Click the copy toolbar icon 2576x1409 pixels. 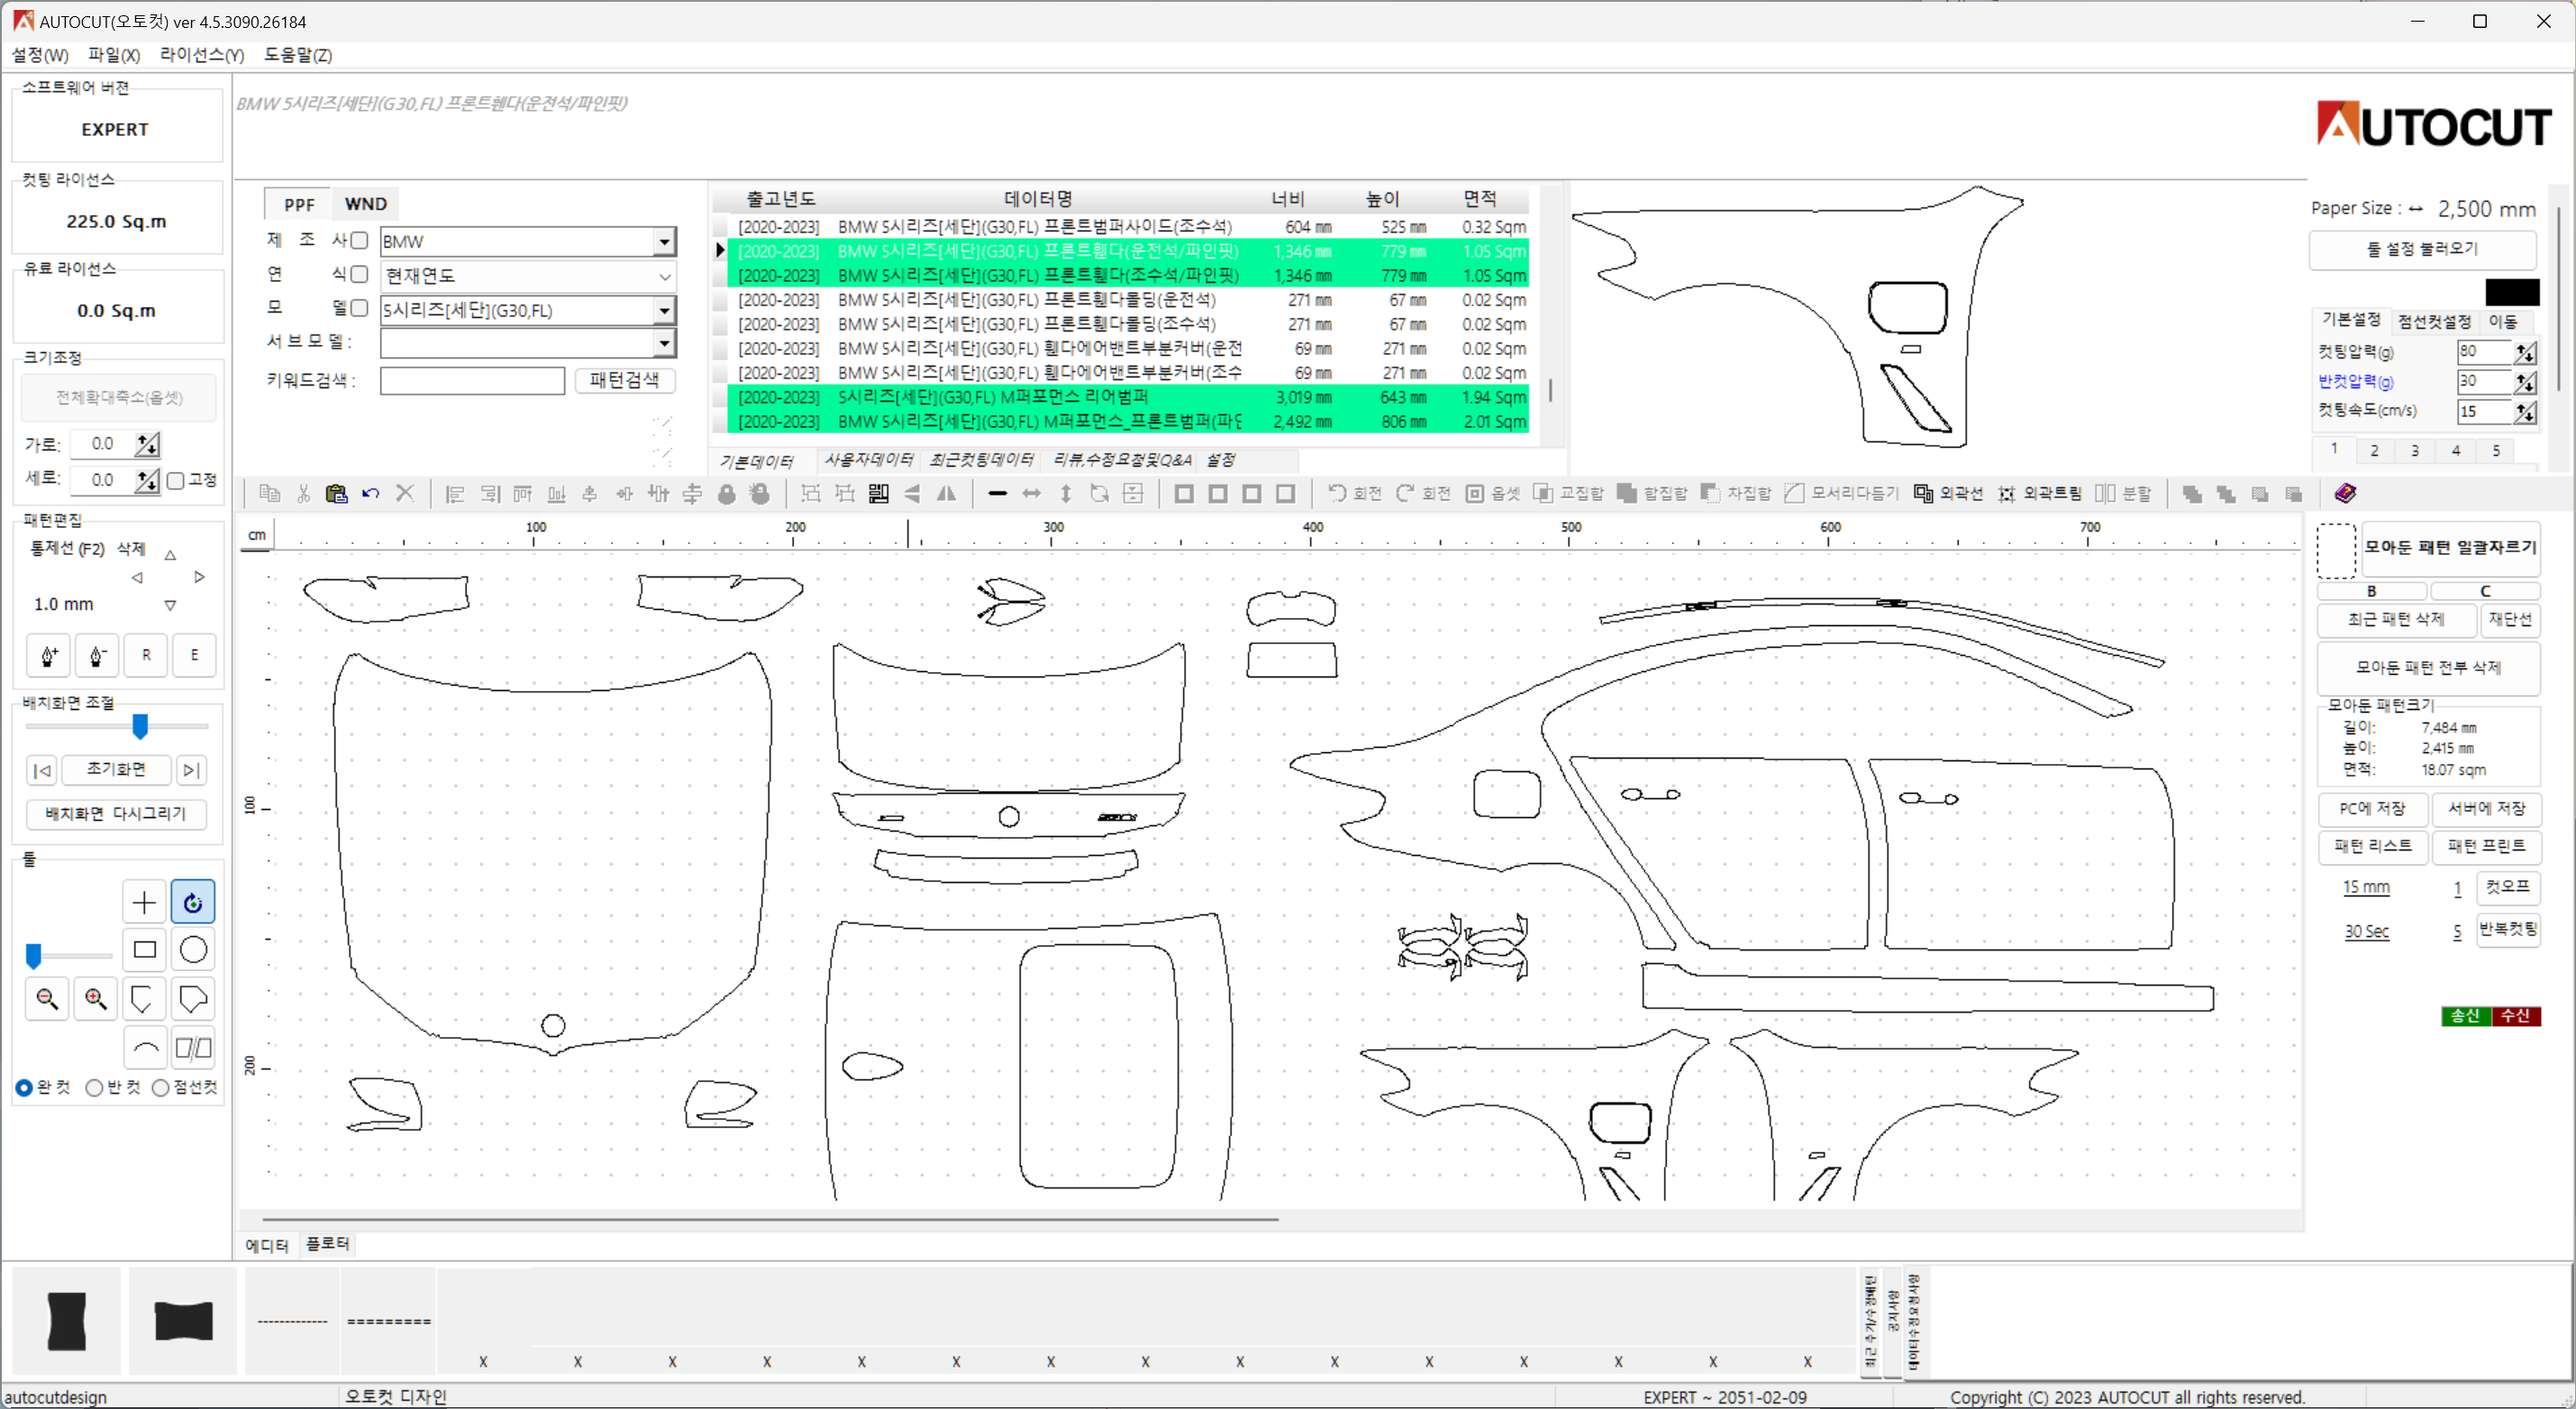(269, 493)
